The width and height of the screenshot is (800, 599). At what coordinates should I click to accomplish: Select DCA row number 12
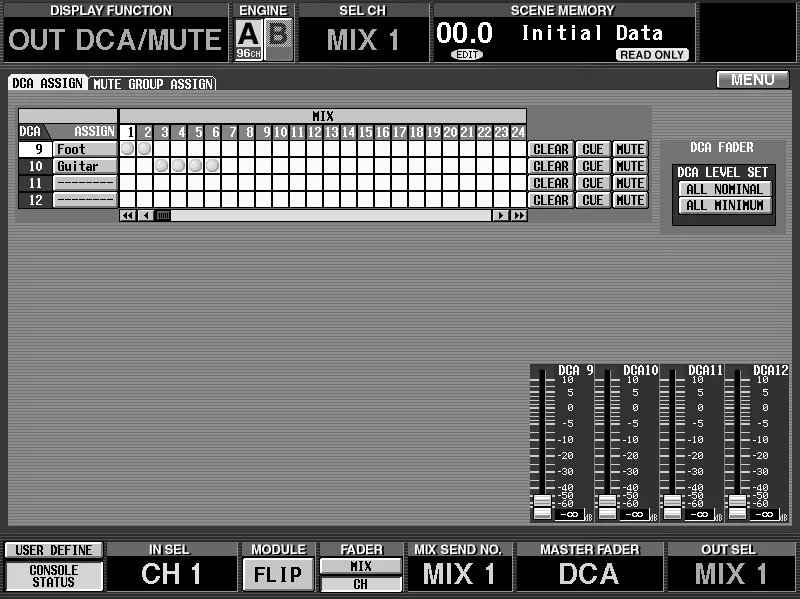pos(35,200)
